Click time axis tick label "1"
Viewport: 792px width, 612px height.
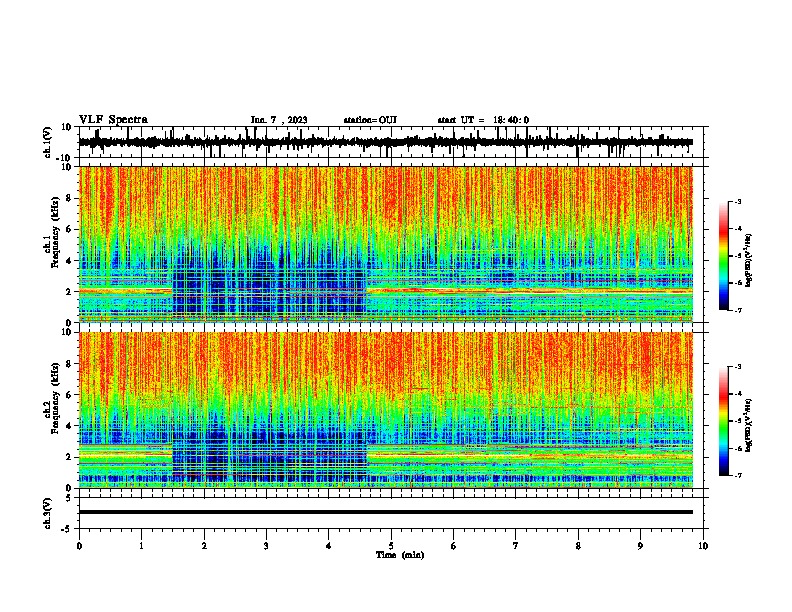coord(141,546)
